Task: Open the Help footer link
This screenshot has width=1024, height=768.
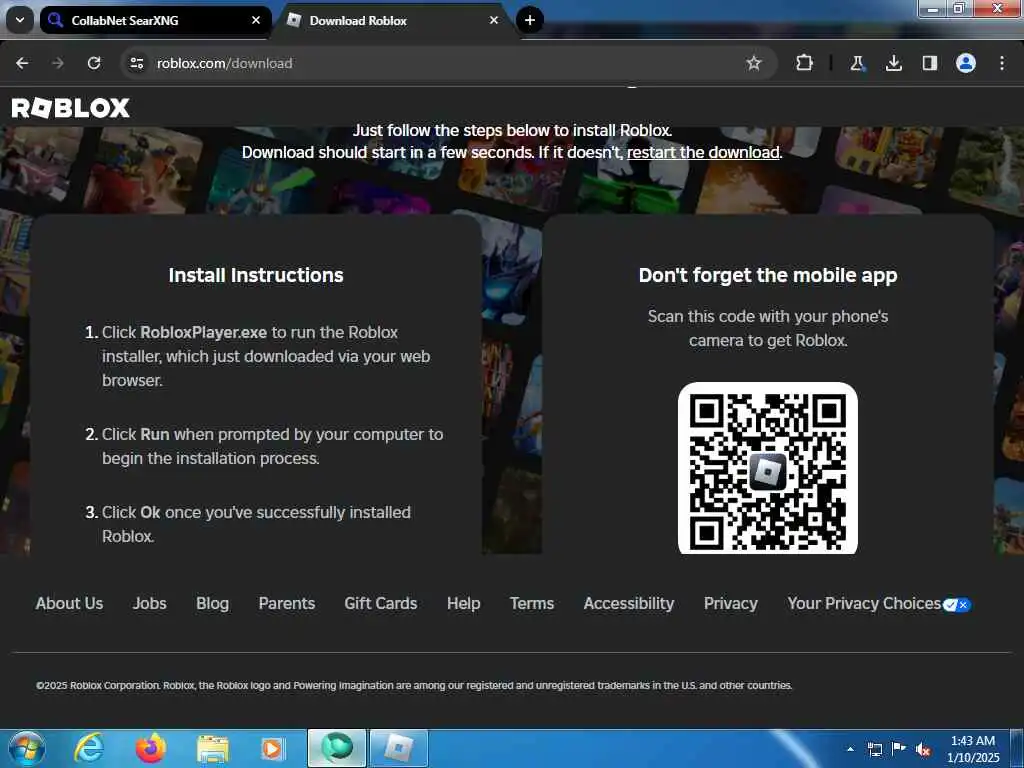Action: click(464, 603)
